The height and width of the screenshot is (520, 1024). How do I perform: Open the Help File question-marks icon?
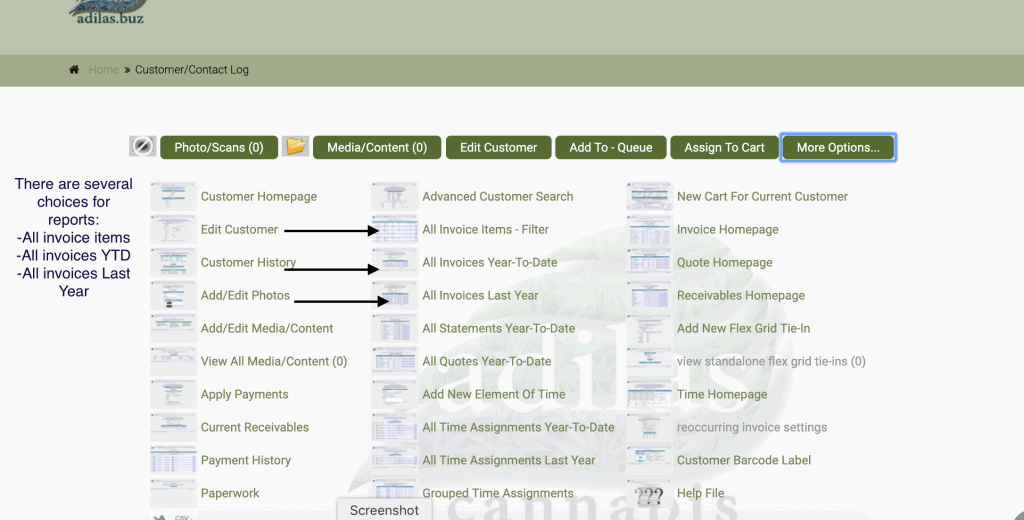click(649, 495)
